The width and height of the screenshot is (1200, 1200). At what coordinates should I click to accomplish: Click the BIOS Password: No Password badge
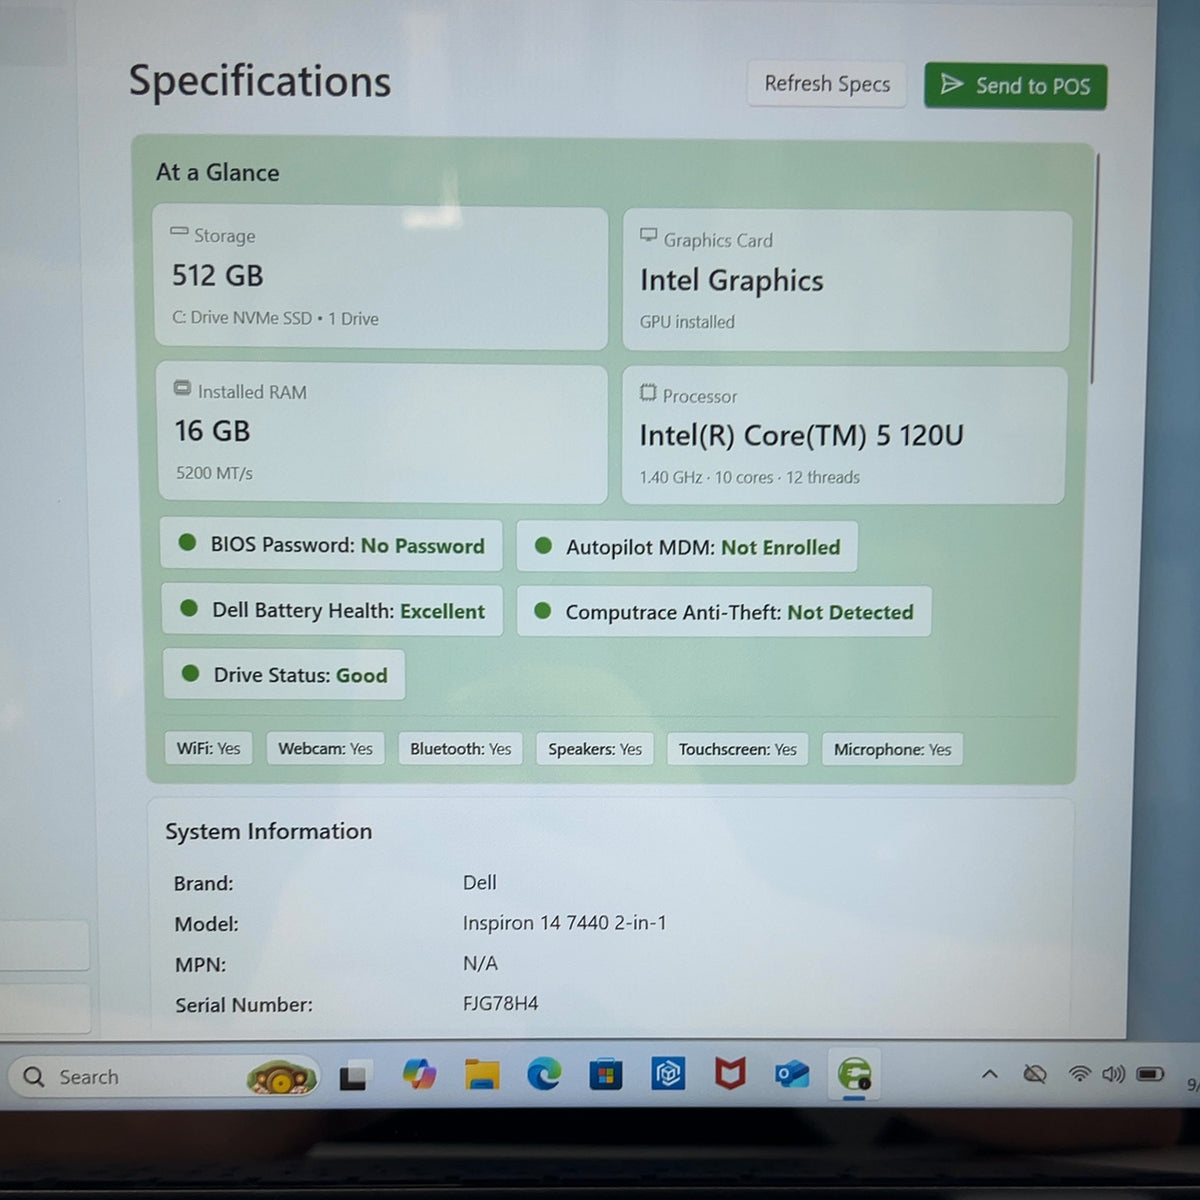tap(332, 545)
